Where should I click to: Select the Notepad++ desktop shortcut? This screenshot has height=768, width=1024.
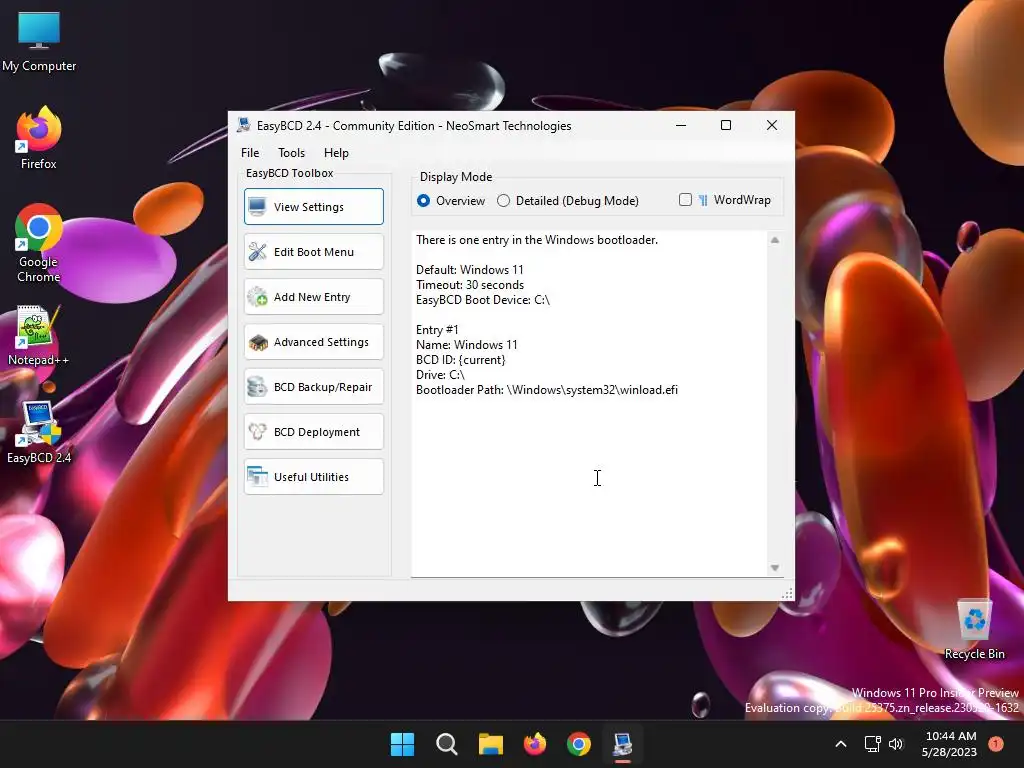pos(39,336)
